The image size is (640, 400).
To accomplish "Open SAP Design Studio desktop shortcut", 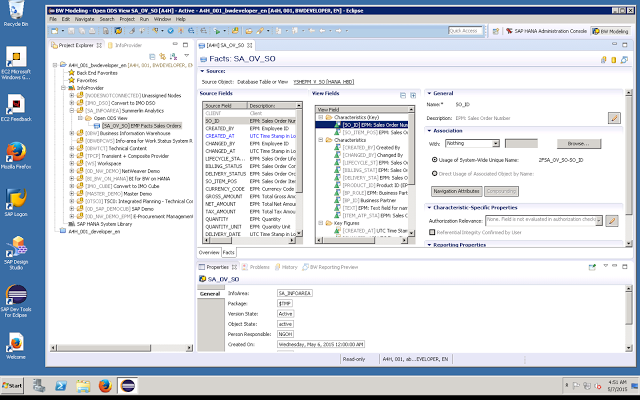I will coord(16,253).
